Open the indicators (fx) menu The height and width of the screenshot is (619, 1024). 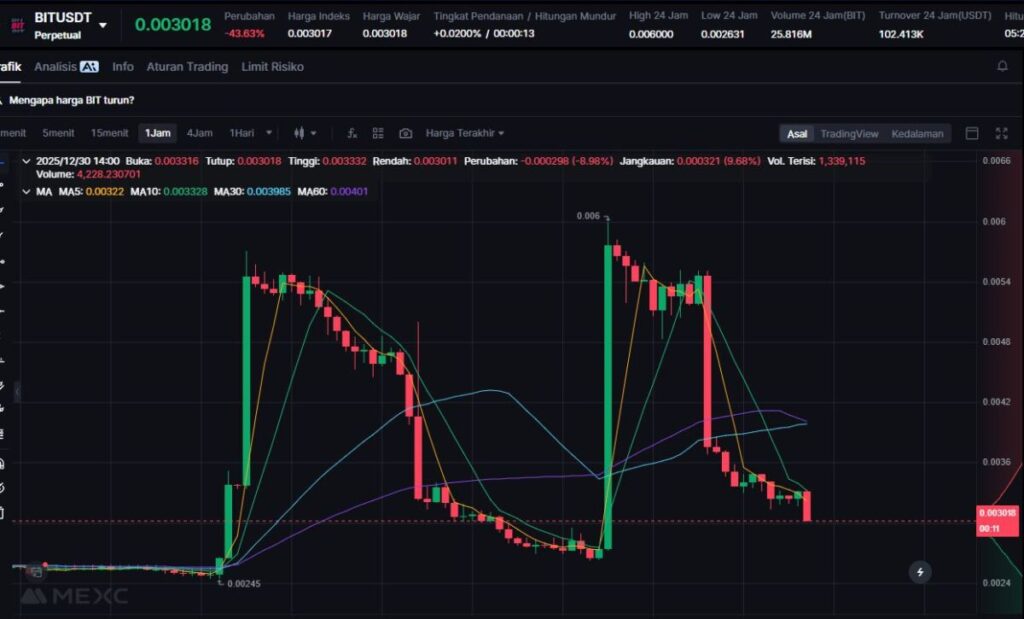pos(352,133)
